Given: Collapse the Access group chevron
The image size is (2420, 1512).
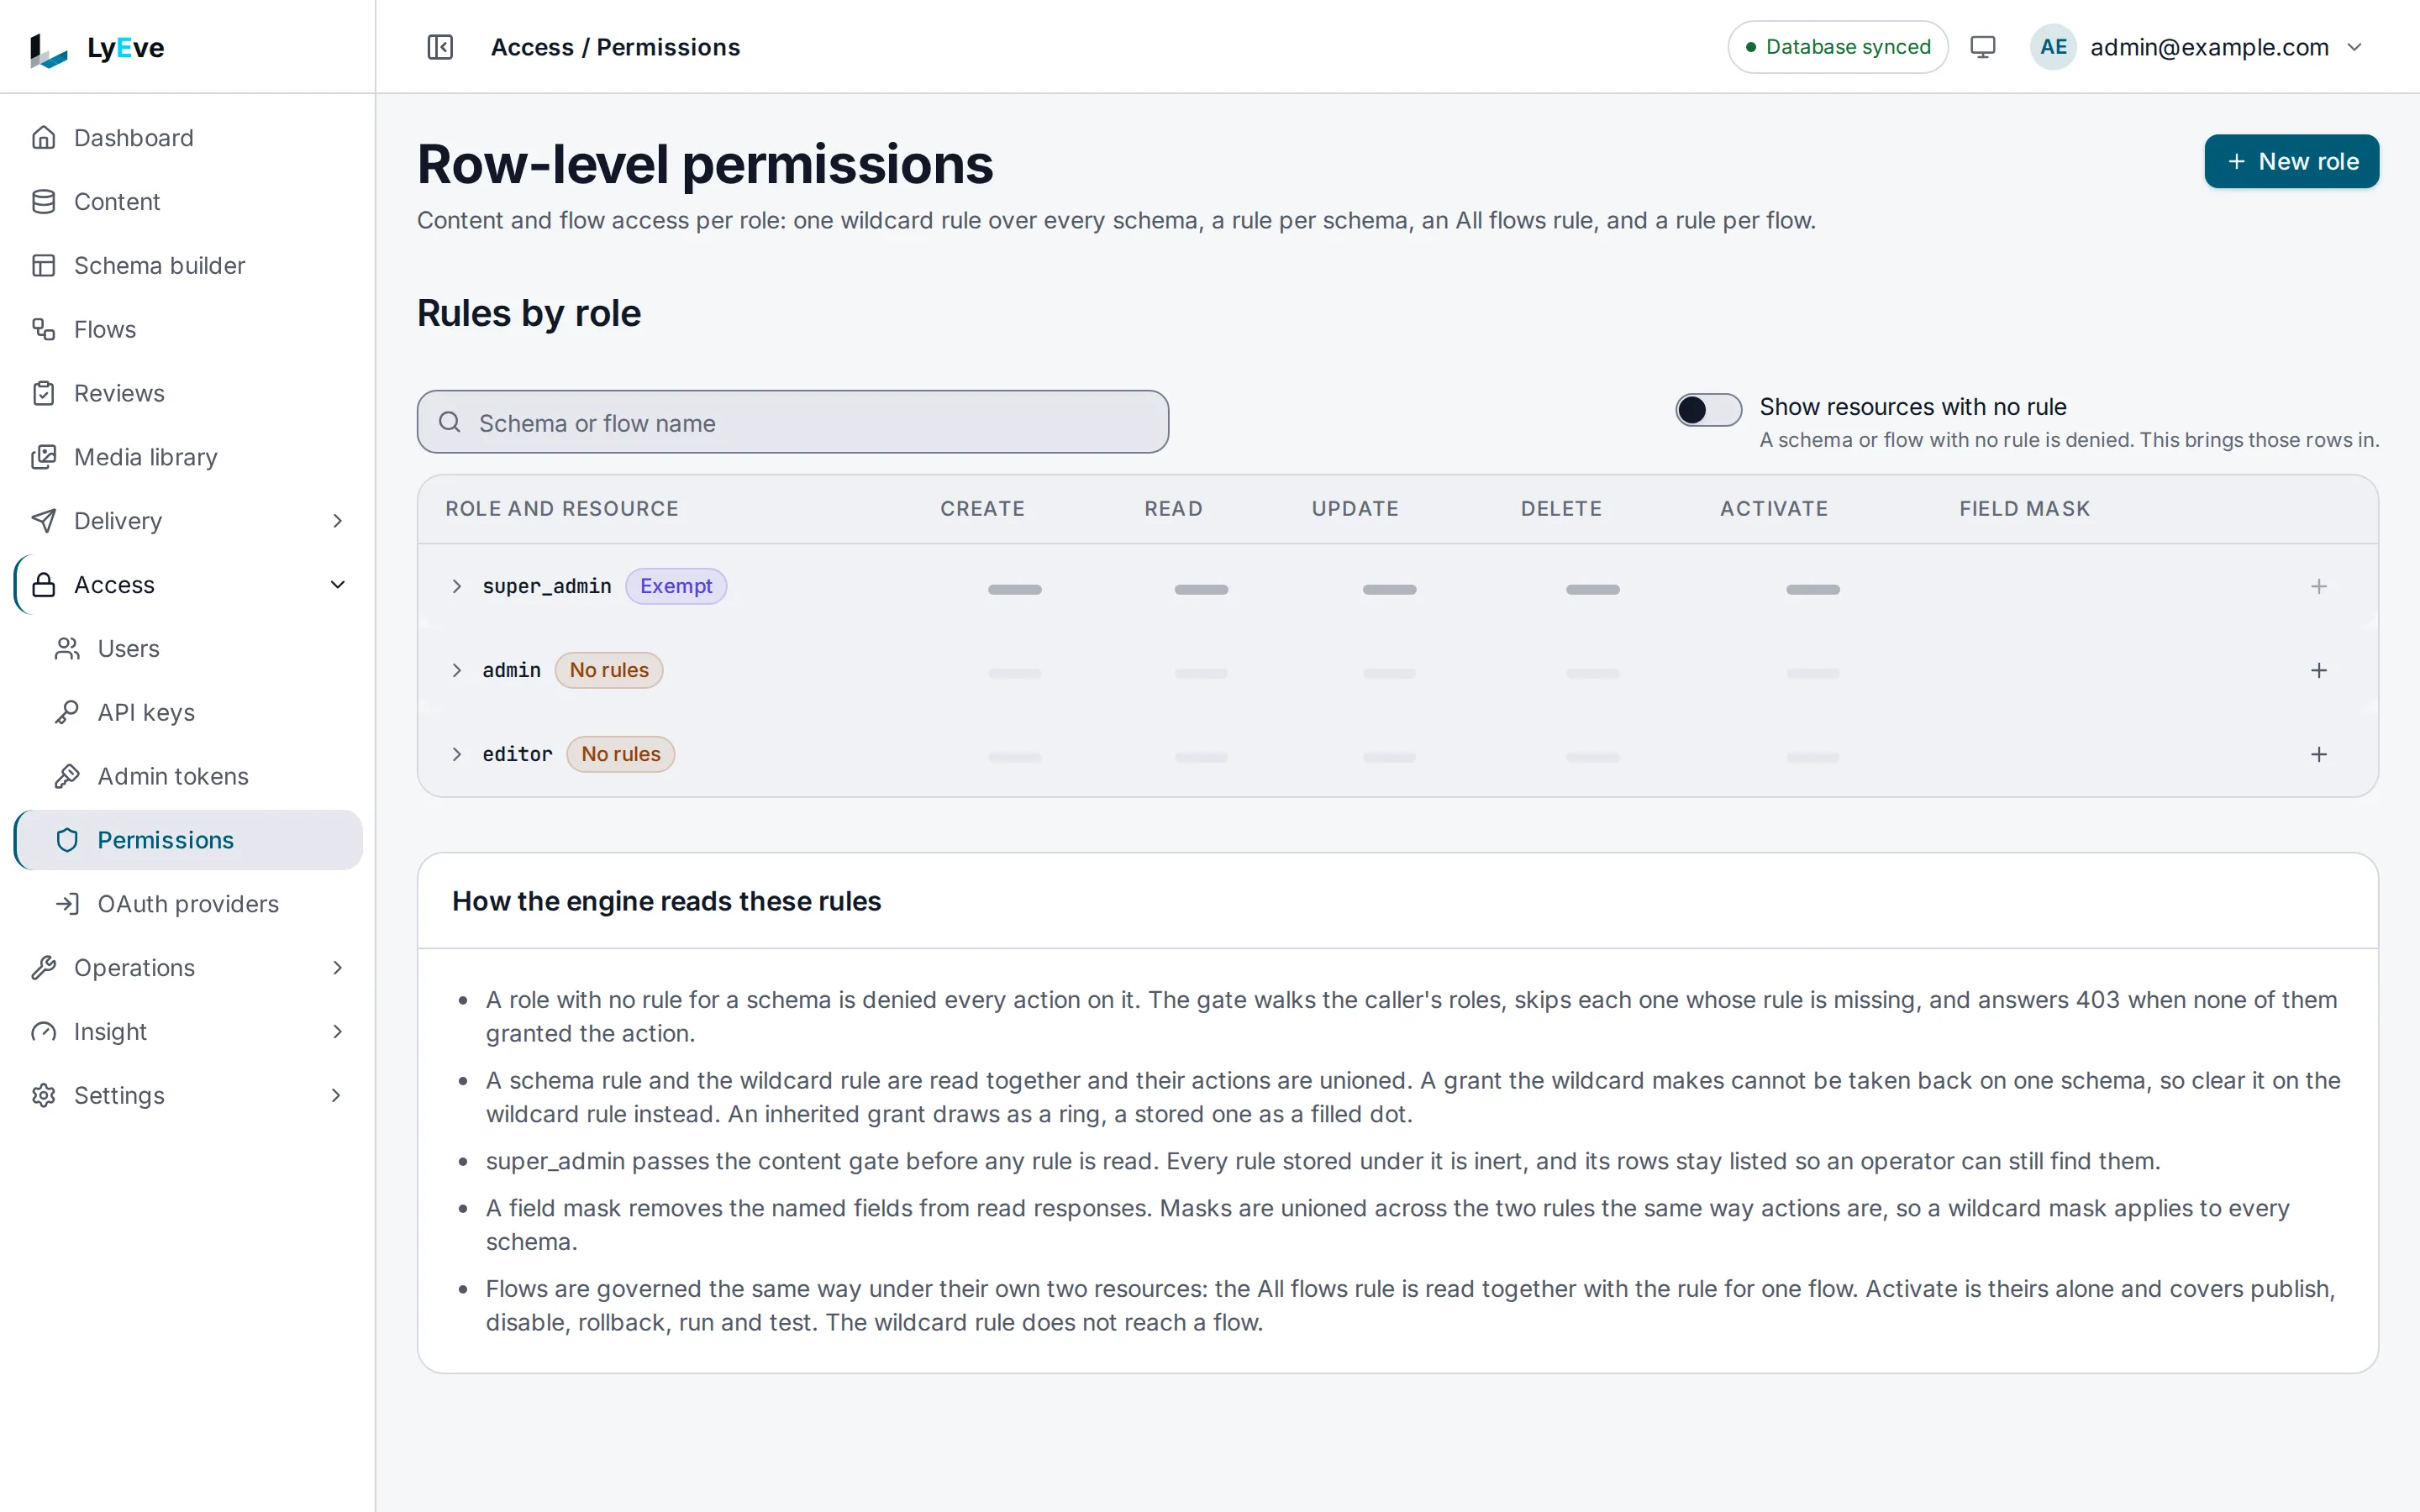Looking at the screenshot, I should [x=337, y=585].
